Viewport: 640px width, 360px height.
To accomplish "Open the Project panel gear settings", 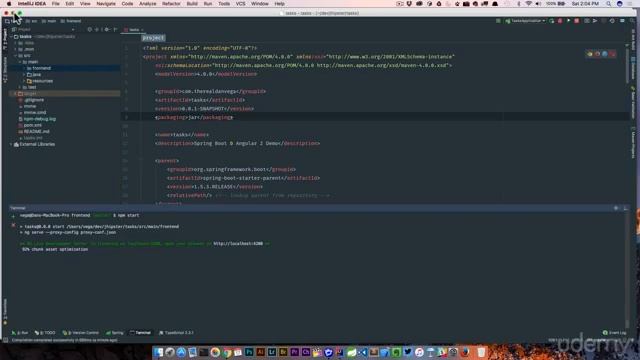I will click(107, 29).
